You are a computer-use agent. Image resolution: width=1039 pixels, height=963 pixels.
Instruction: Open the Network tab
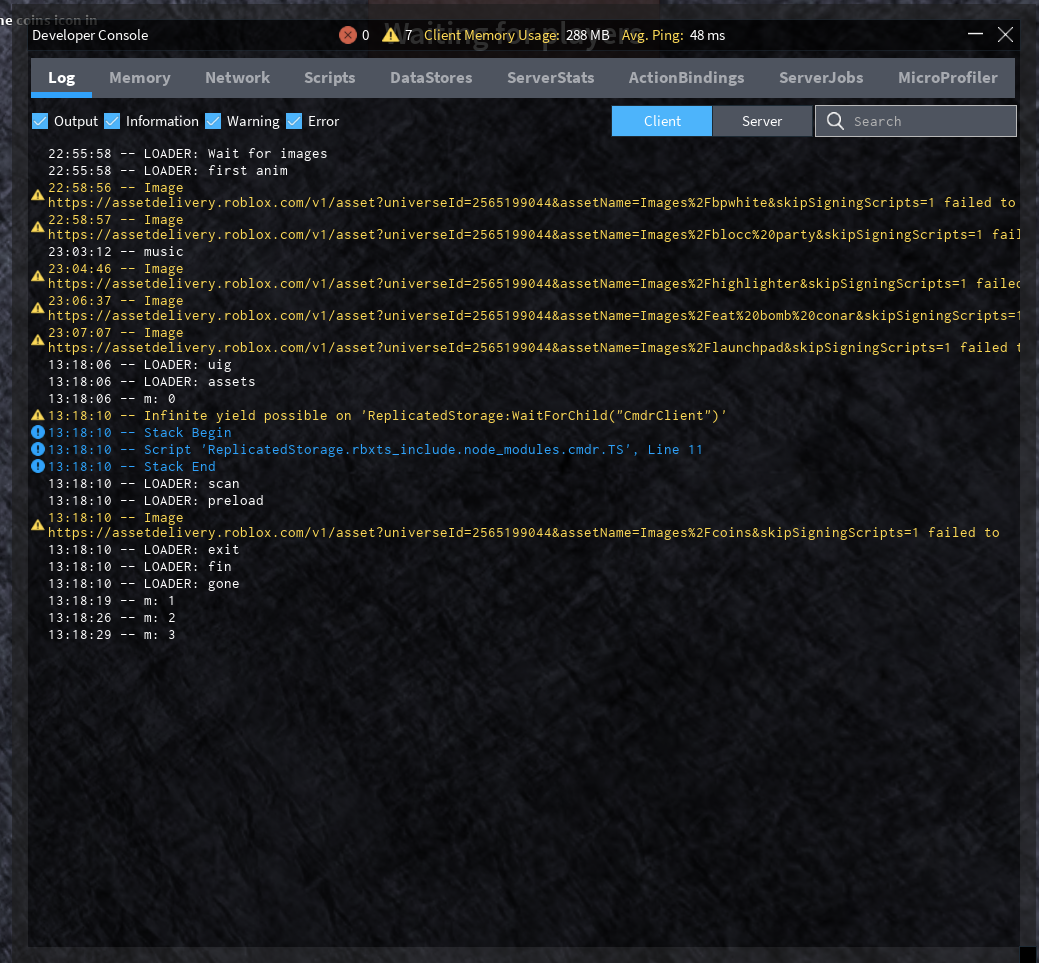pos(237,78)
